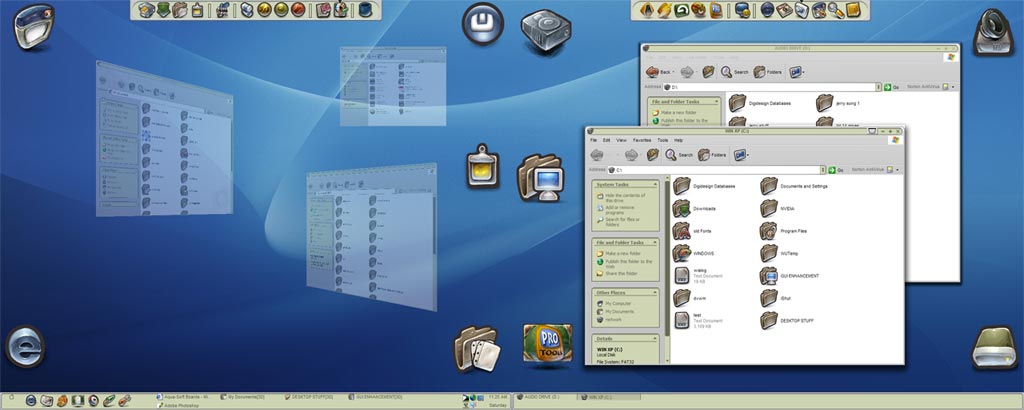Image resolution: width=1024 pixels, height=410 pixels.
Task: Open the Program Files folder
Action: [x=784, y=230]
